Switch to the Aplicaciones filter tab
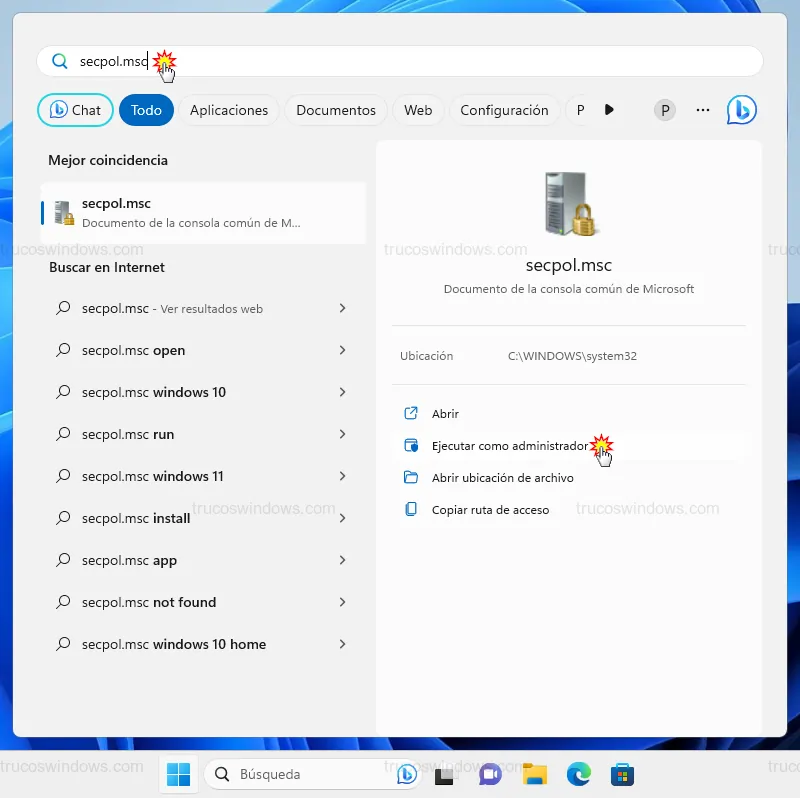The height and width of the screenshot is (798, 800). tap(229, 110)
